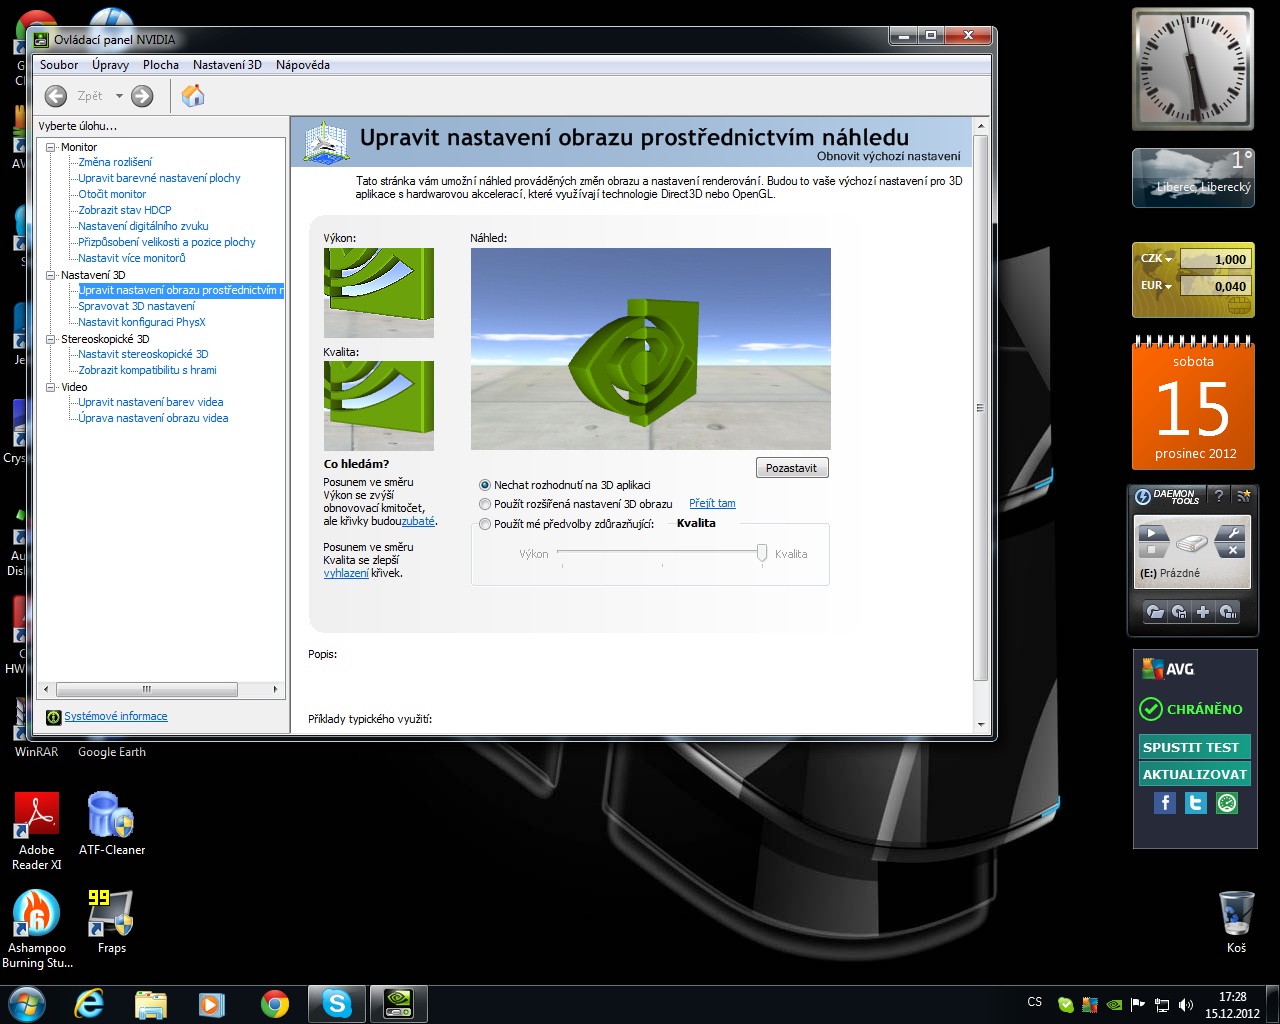This screenshot has height=1024, width=1280.
Task: Select Spravovat 3D nastavení
Action: [x=137, y=306]
